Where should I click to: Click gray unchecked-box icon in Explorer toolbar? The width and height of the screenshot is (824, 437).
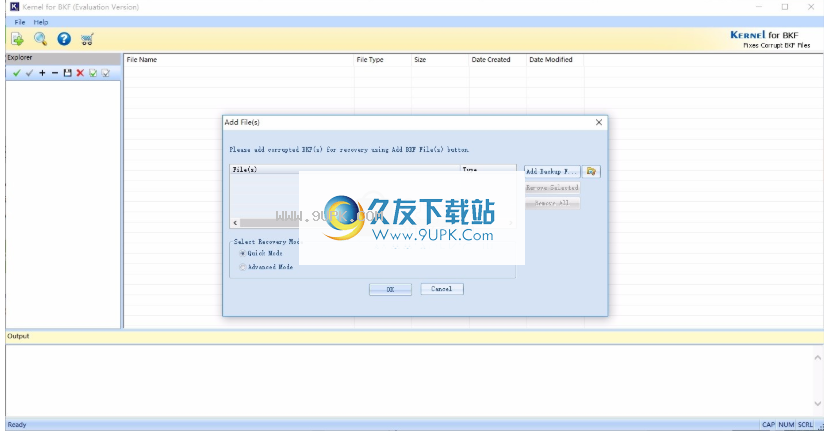pos(106,73)
